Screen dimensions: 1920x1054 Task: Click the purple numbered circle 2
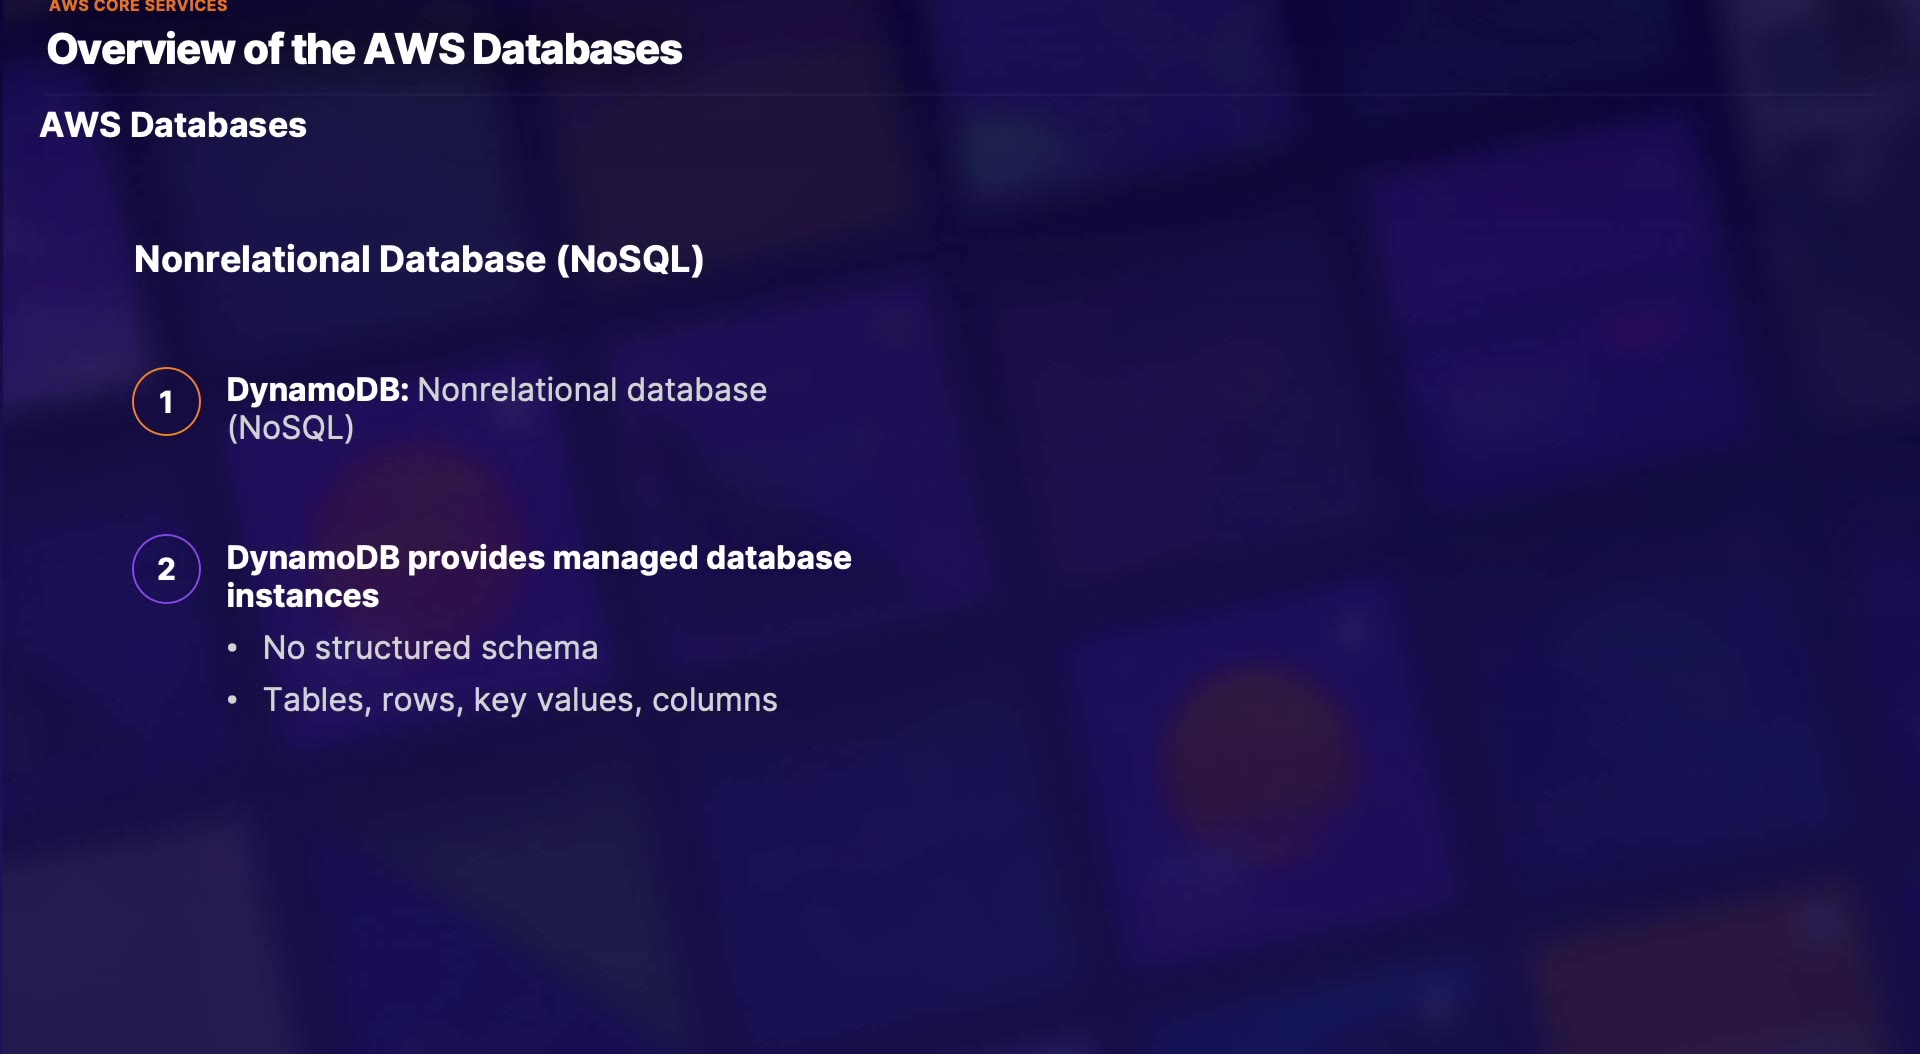[x=166, y=569]
